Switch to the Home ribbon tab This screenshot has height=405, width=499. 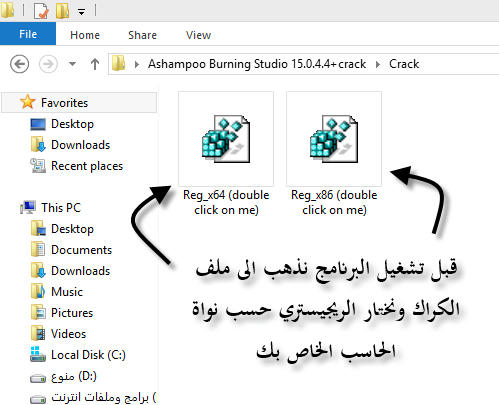[x=85, y=35]
